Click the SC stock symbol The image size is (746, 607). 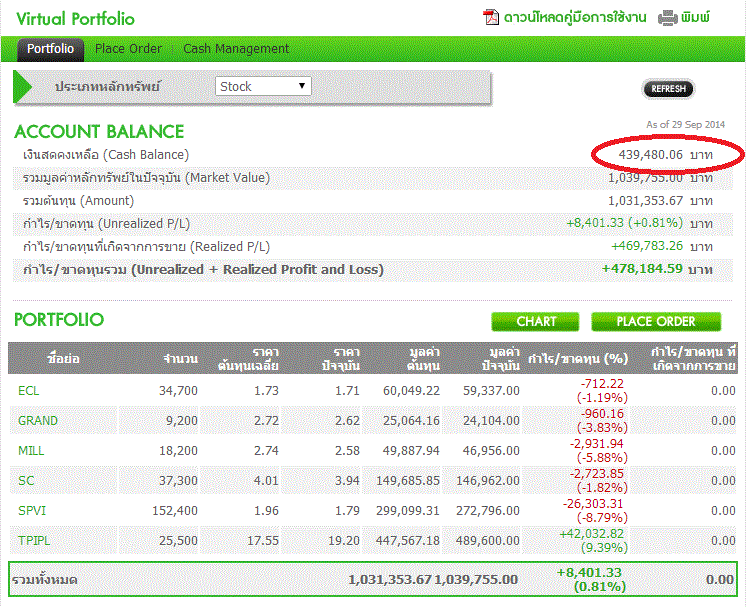click(x=26, y=480)
